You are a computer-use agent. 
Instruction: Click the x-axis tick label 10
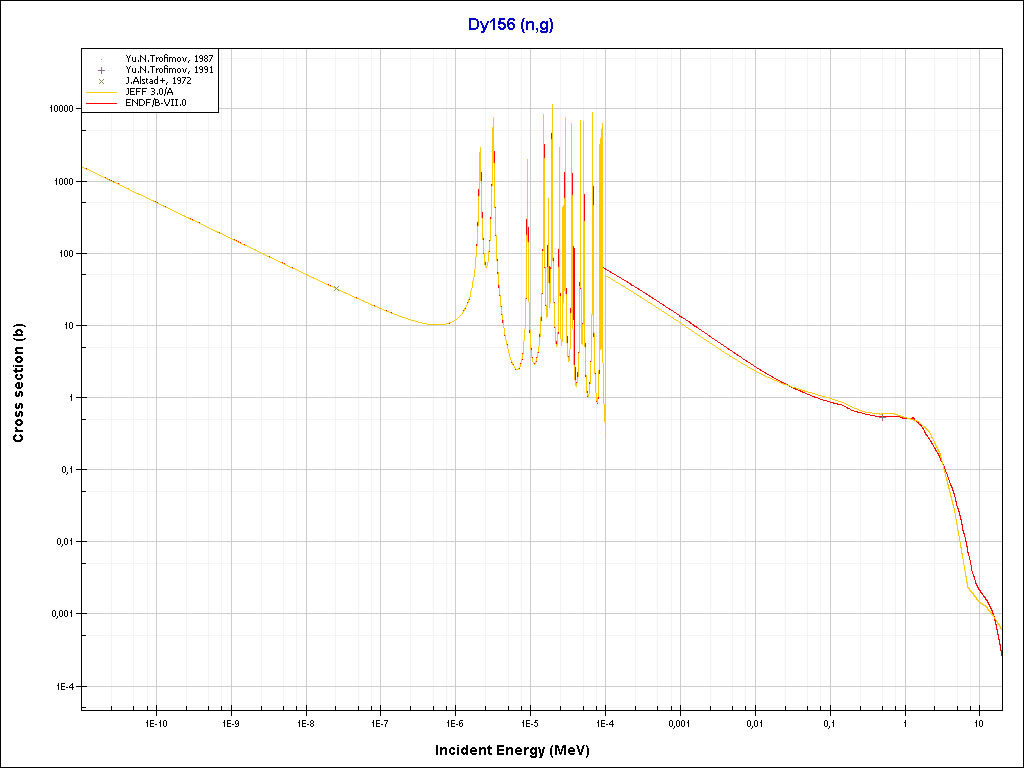coord(979,722)
